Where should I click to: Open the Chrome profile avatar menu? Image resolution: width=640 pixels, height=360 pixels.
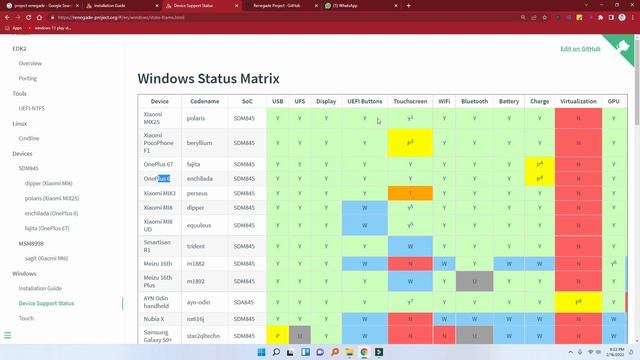[x=622, y=18]
